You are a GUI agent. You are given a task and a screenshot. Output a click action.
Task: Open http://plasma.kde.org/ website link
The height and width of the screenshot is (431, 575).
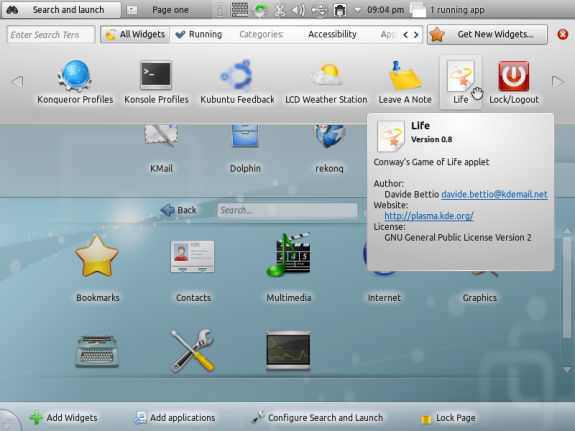[x=429, y=216]
